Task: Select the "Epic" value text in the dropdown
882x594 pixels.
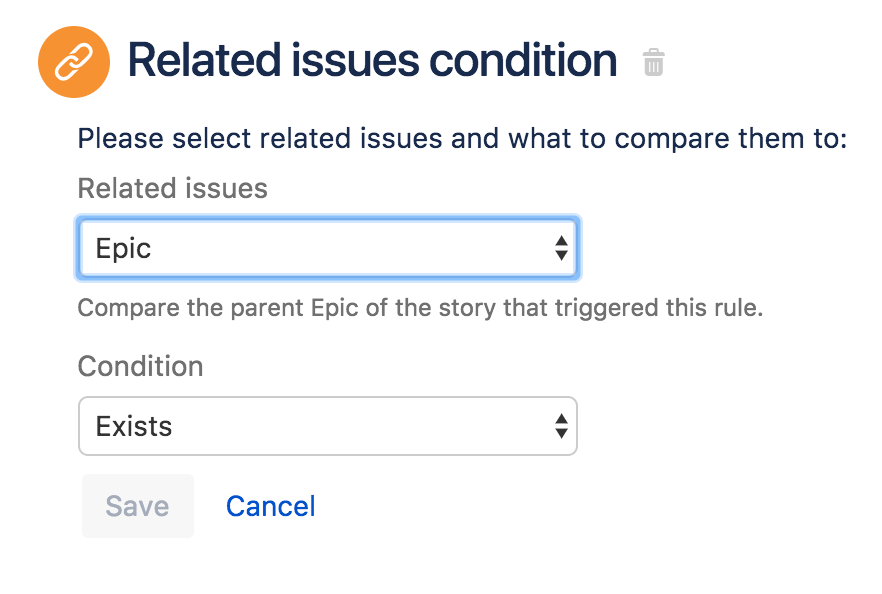Action: coord(124,248)
